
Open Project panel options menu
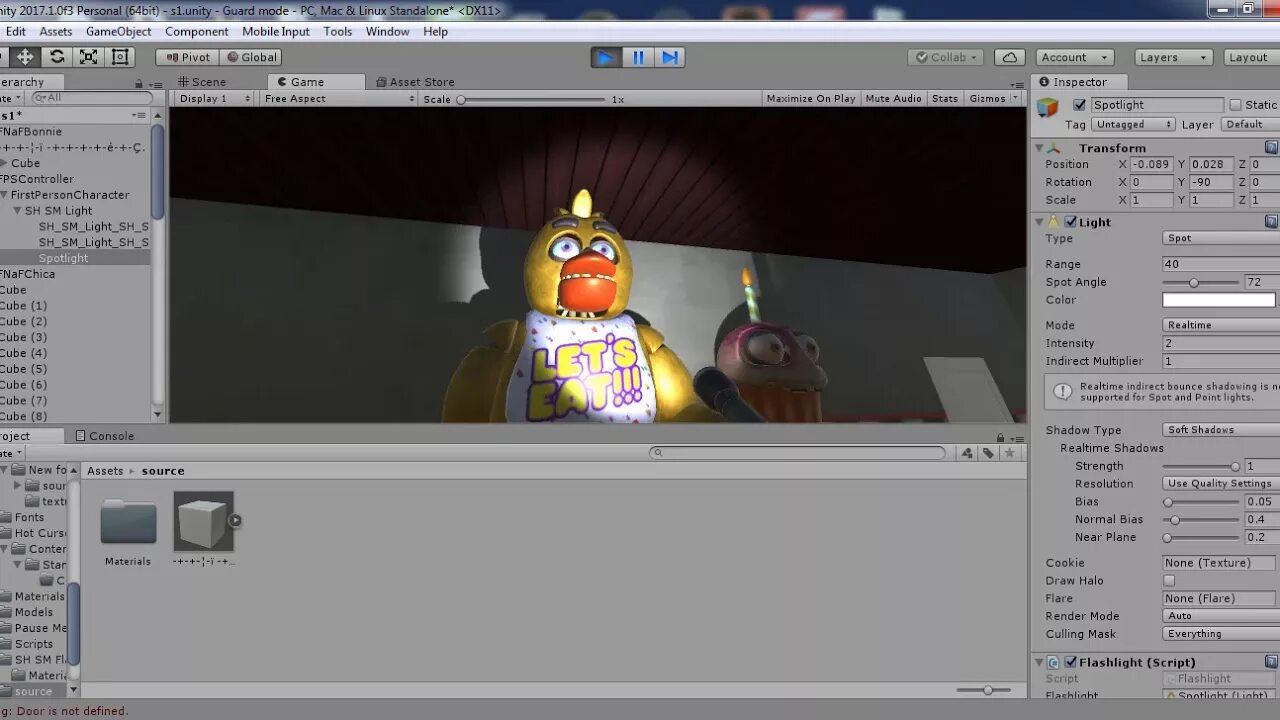1016,437
